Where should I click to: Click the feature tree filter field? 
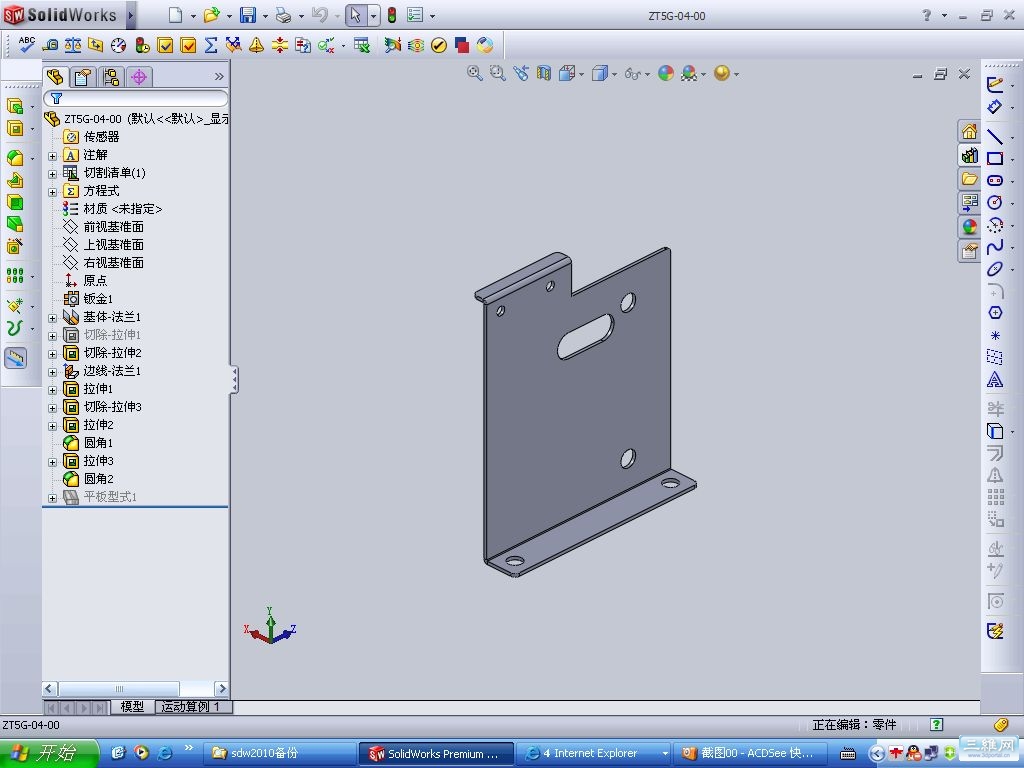136,99
